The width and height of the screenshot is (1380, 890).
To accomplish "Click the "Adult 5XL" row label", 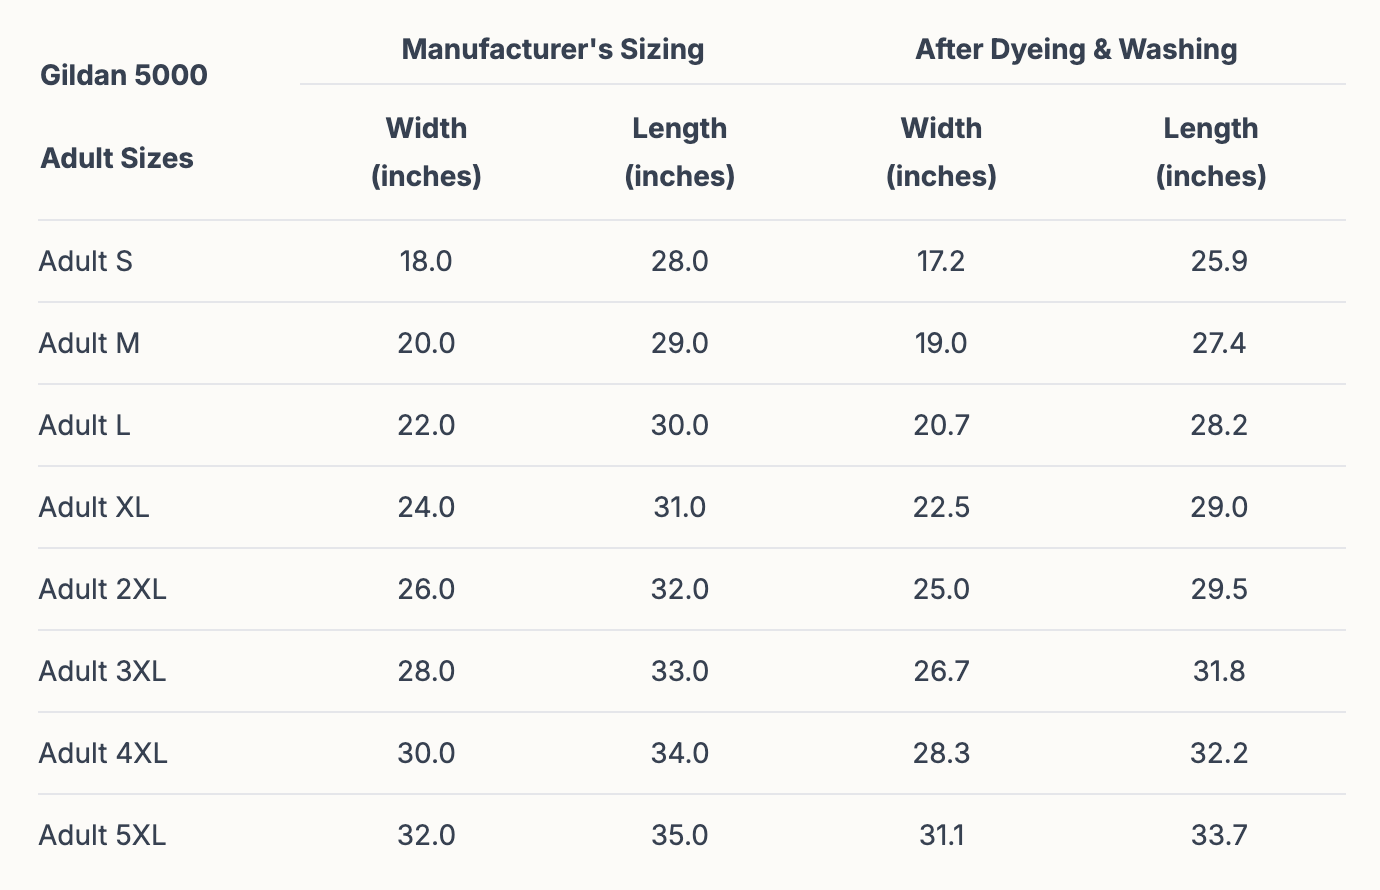I will point(103,836).
